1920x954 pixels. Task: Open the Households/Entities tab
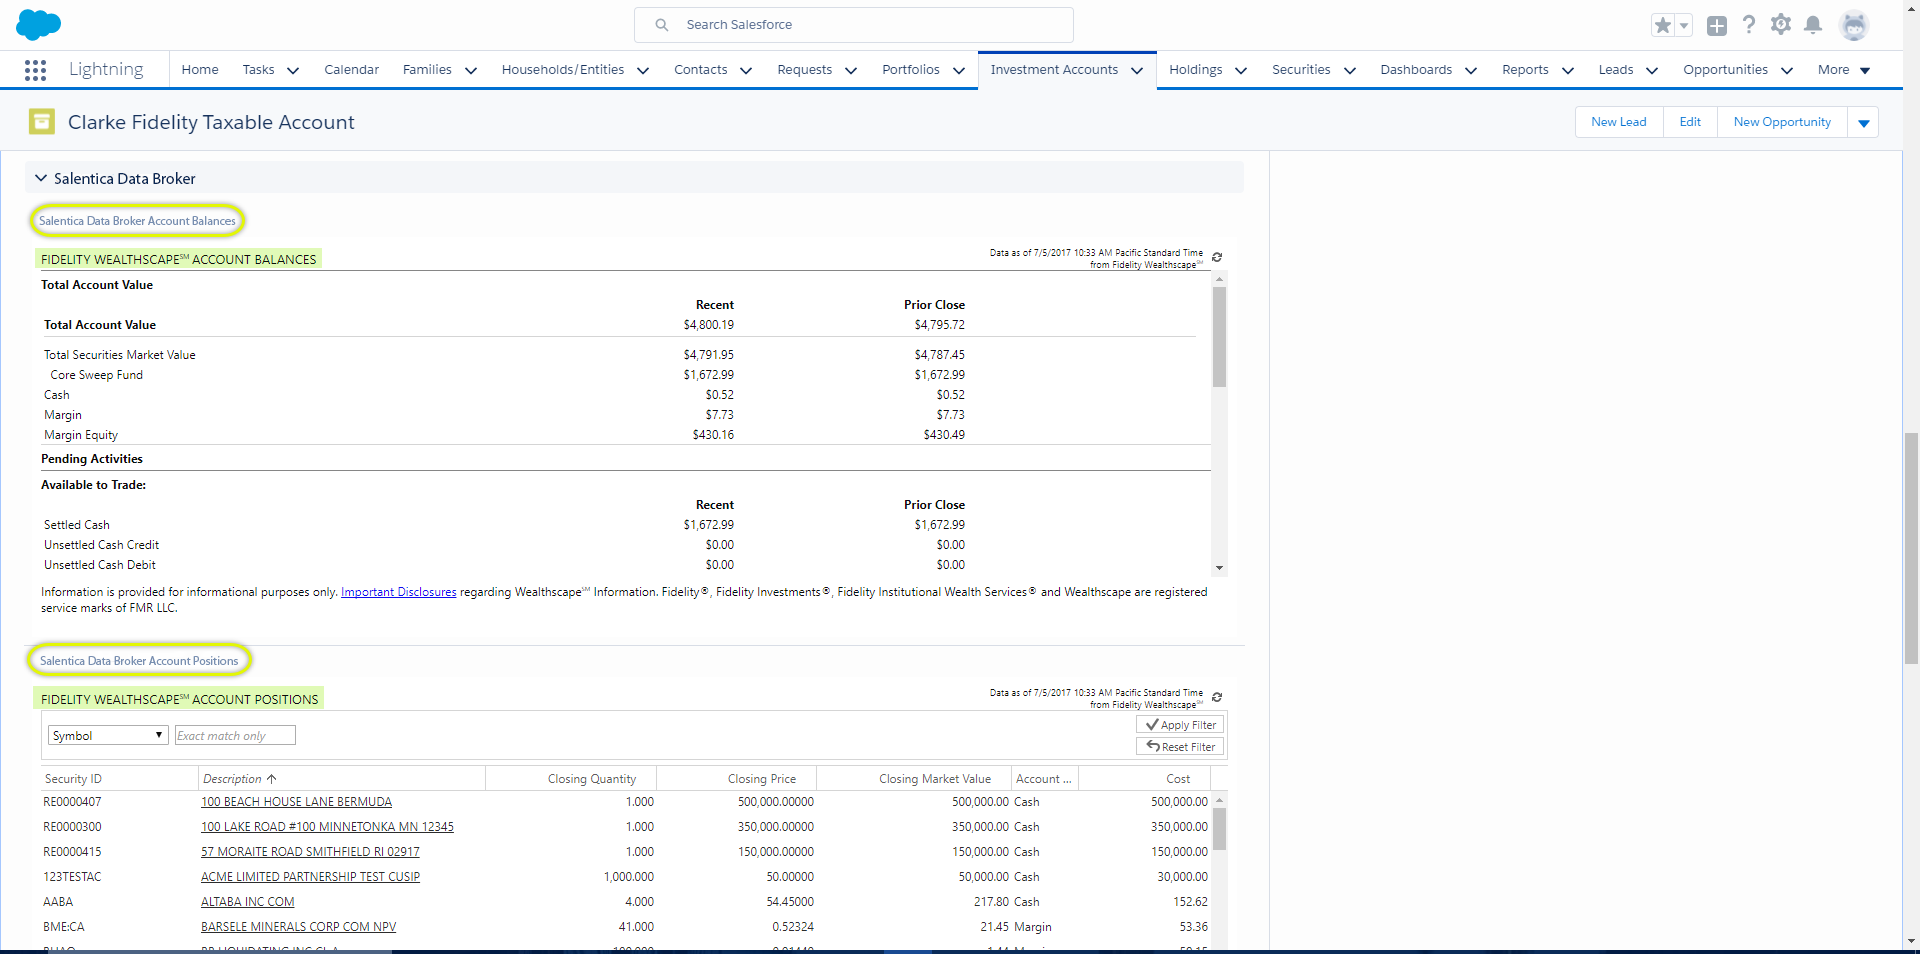point(563,70)
